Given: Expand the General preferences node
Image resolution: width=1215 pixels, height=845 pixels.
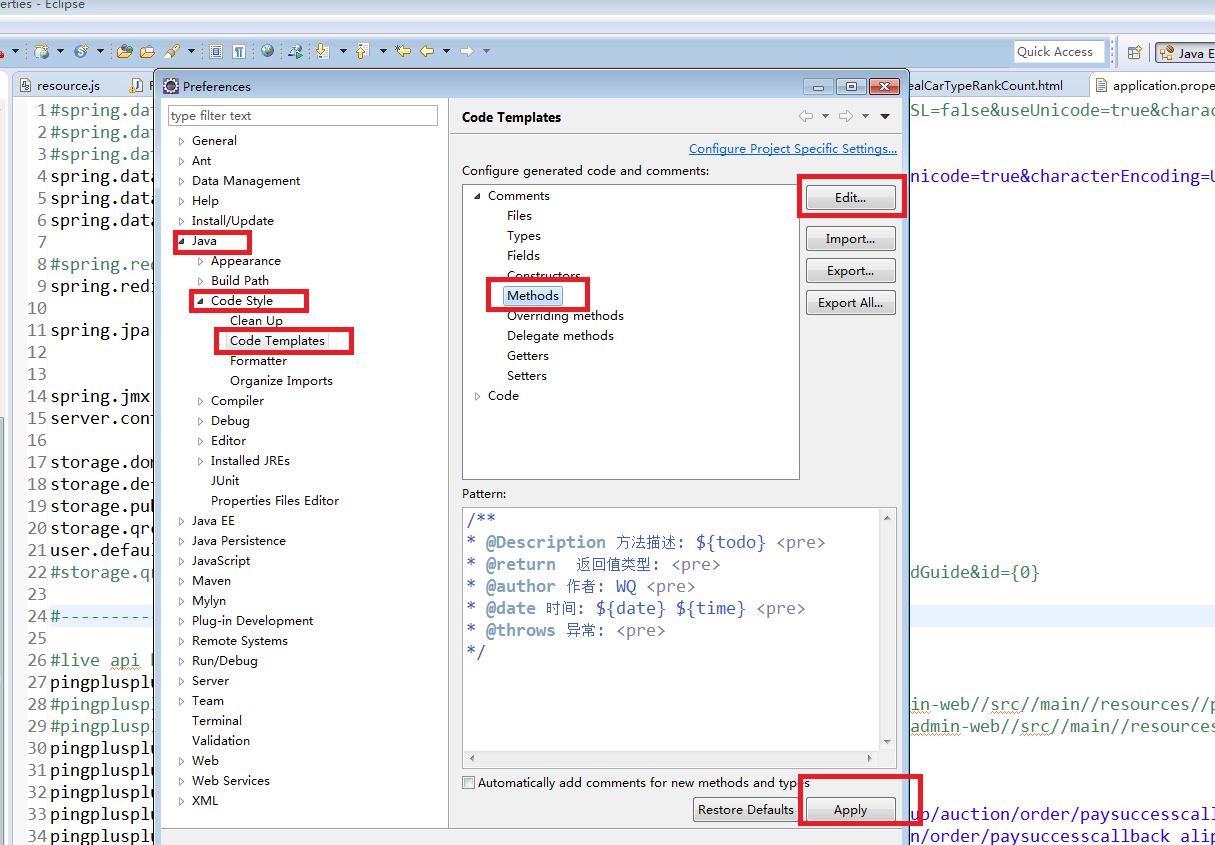Looking at the screenshot, I should (182, 141).
